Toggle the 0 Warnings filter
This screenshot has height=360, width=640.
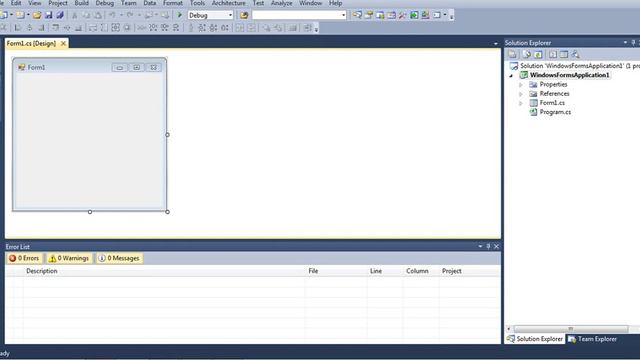tap(69, 258)
